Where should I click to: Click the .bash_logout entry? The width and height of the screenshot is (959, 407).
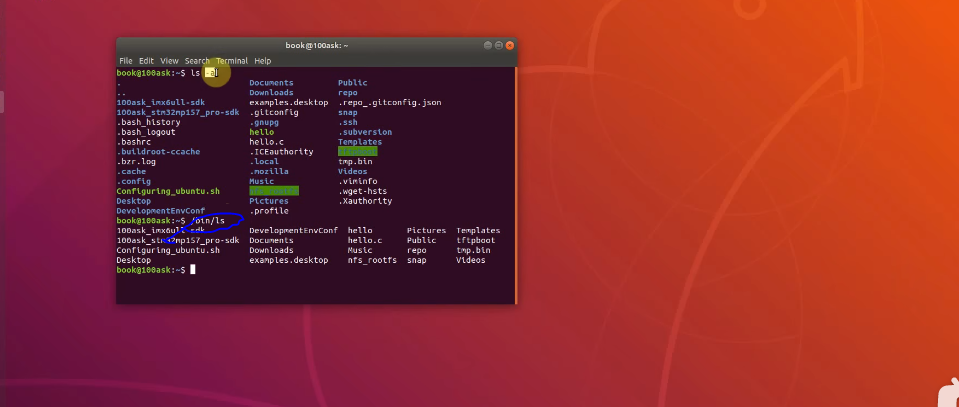[146, 132]
